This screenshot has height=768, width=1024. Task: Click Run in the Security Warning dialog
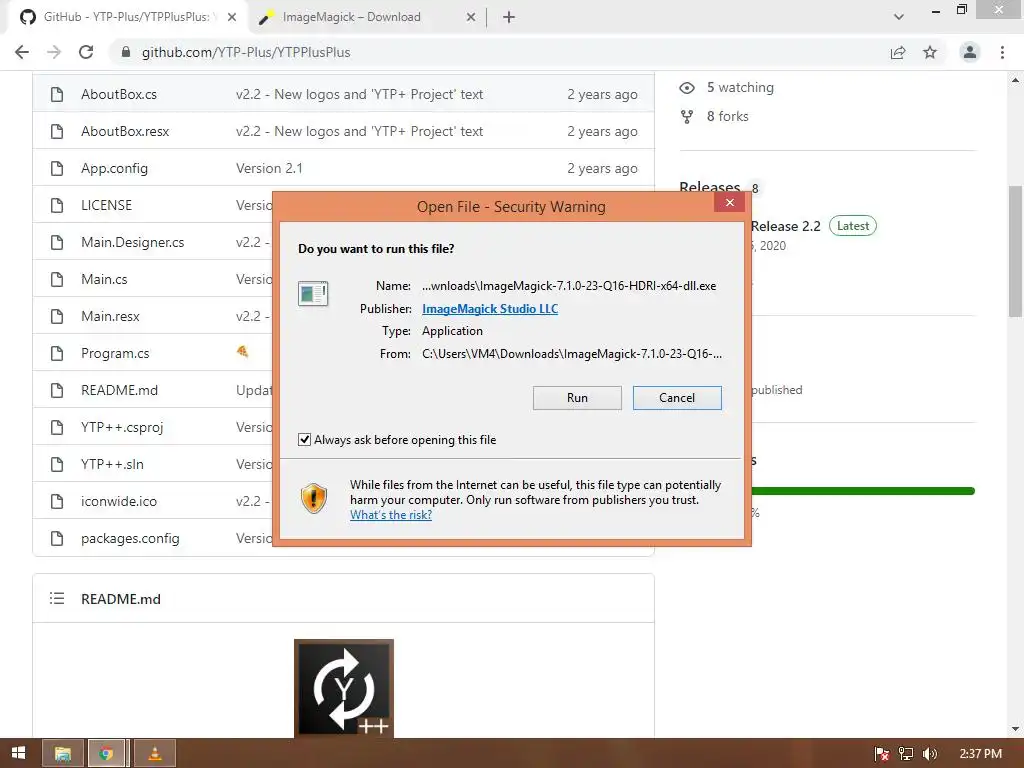tap(577, 398)
